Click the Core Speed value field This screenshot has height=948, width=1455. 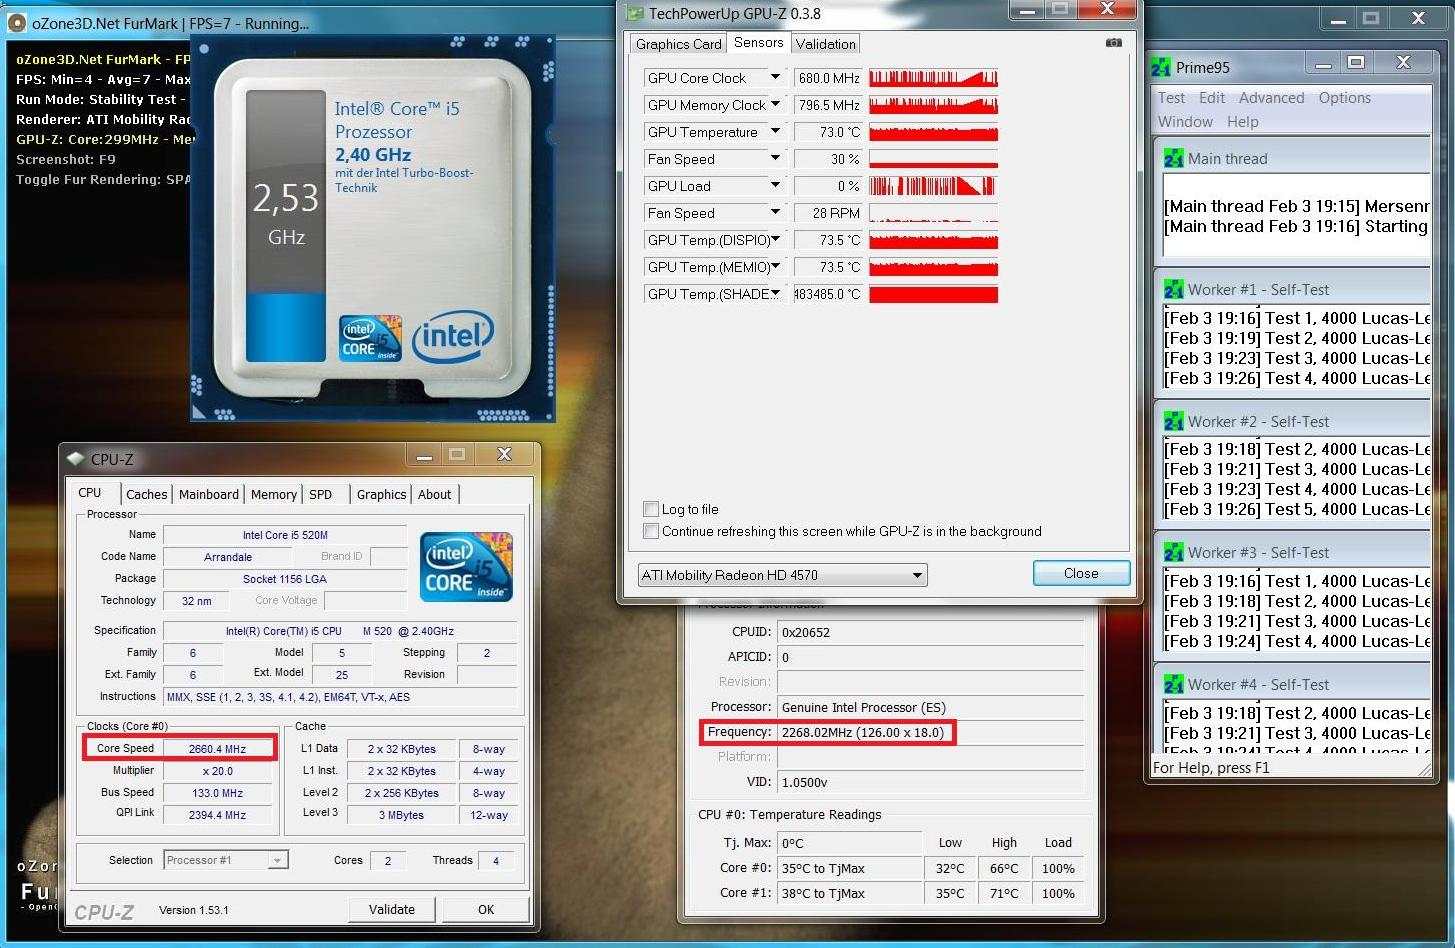[217, 748]
